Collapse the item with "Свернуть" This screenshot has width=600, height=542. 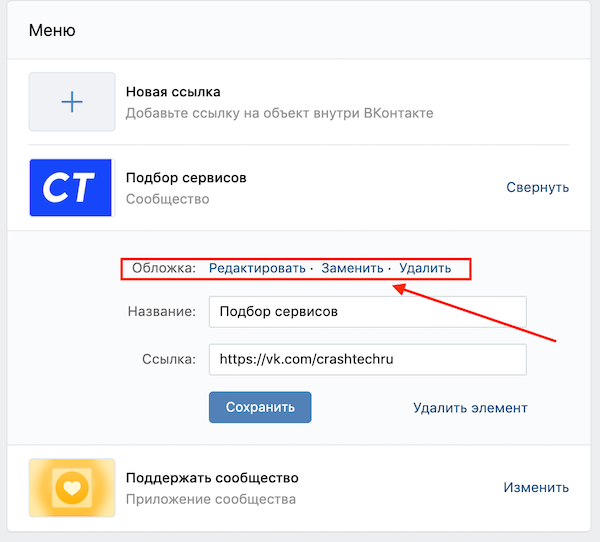537,187
